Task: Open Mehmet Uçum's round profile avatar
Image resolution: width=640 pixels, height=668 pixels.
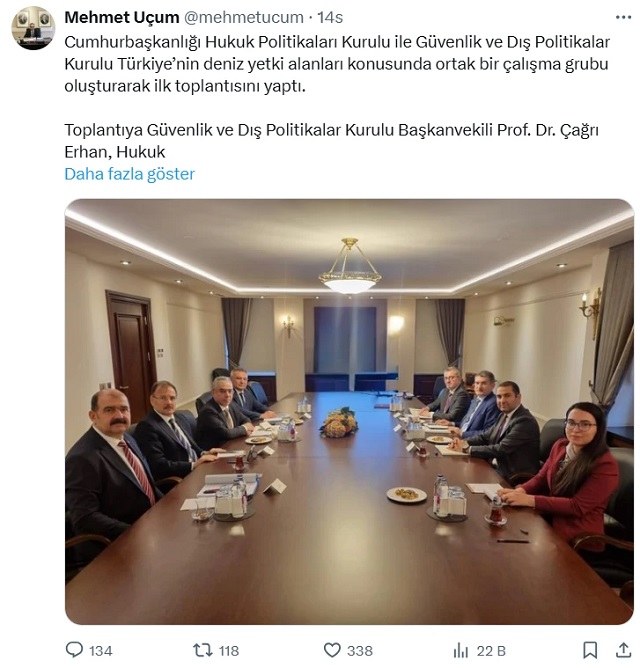Action: click(33, 28)
